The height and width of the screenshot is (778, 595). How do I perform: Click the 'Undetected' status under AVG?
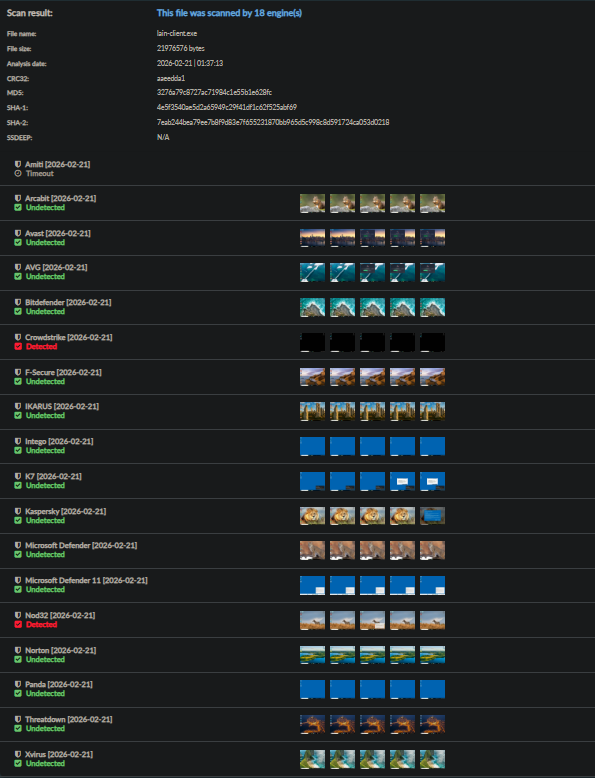(x=45, y=276)
